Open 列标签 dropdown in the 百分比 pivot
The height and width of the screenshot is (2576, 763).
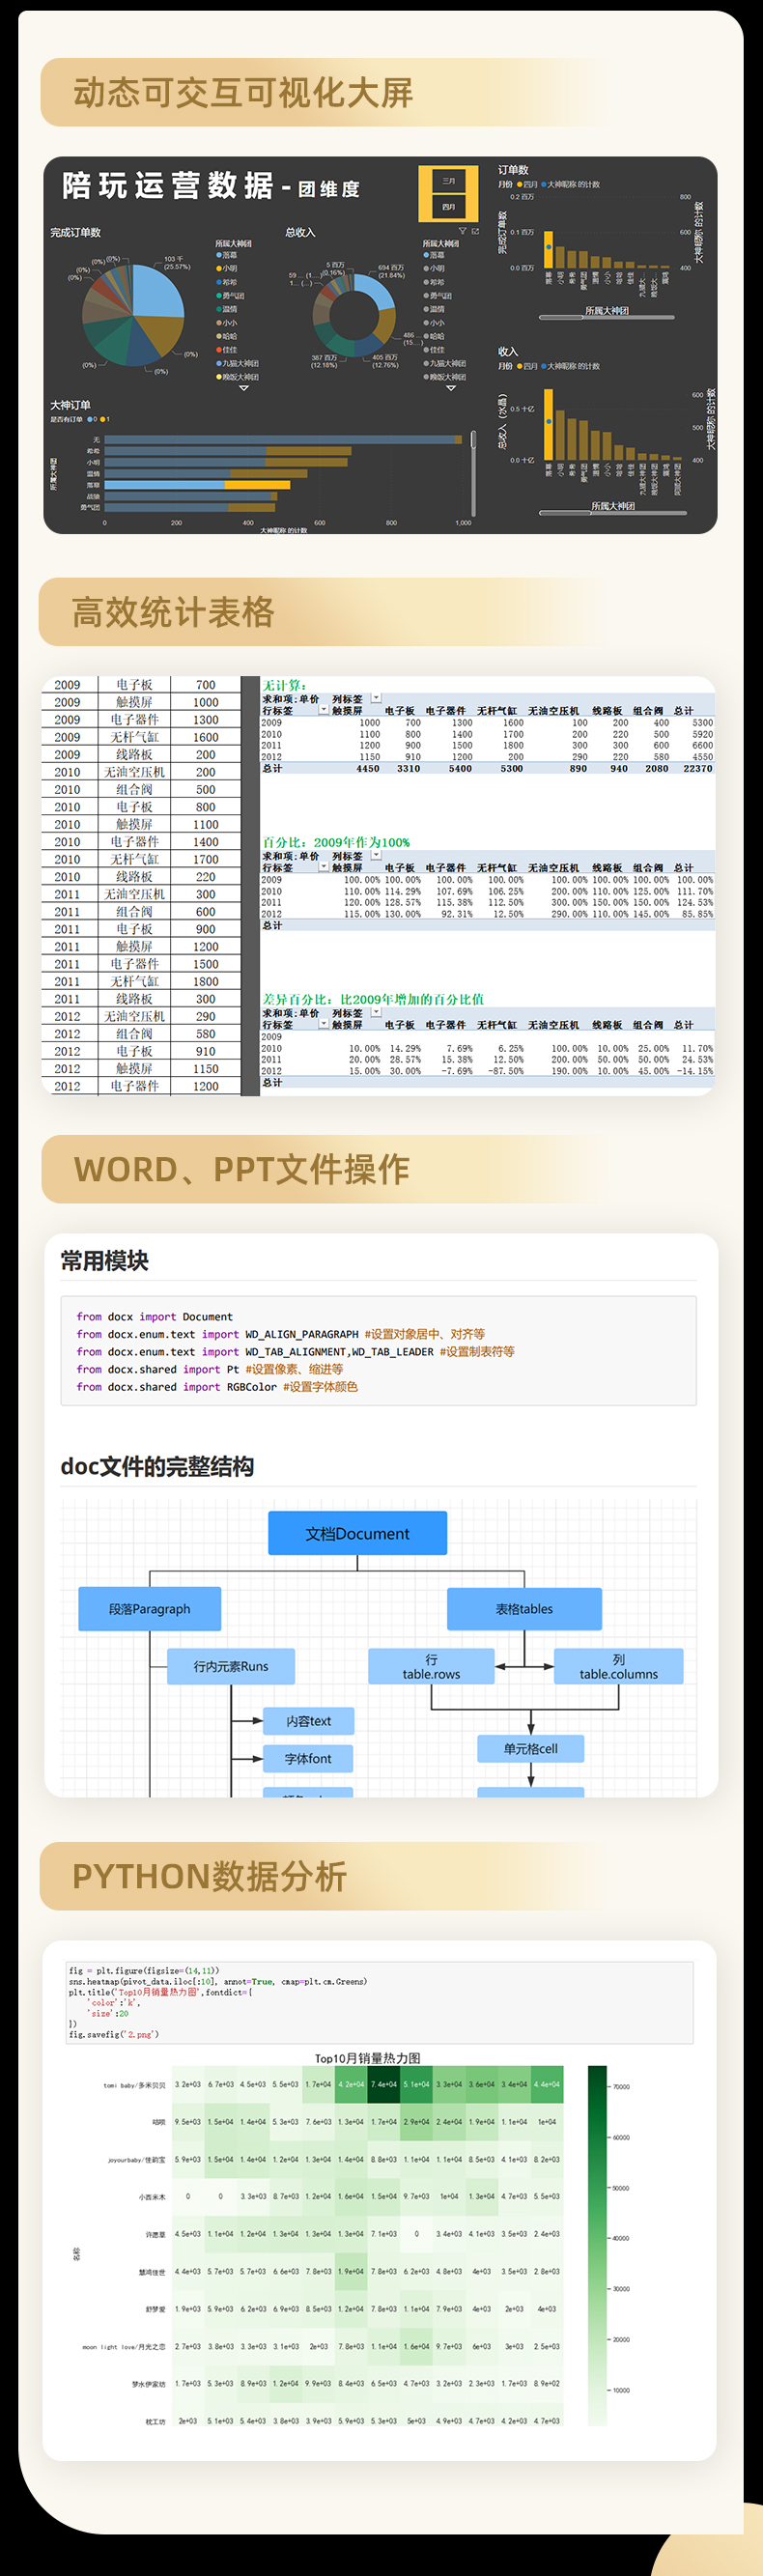376,855
